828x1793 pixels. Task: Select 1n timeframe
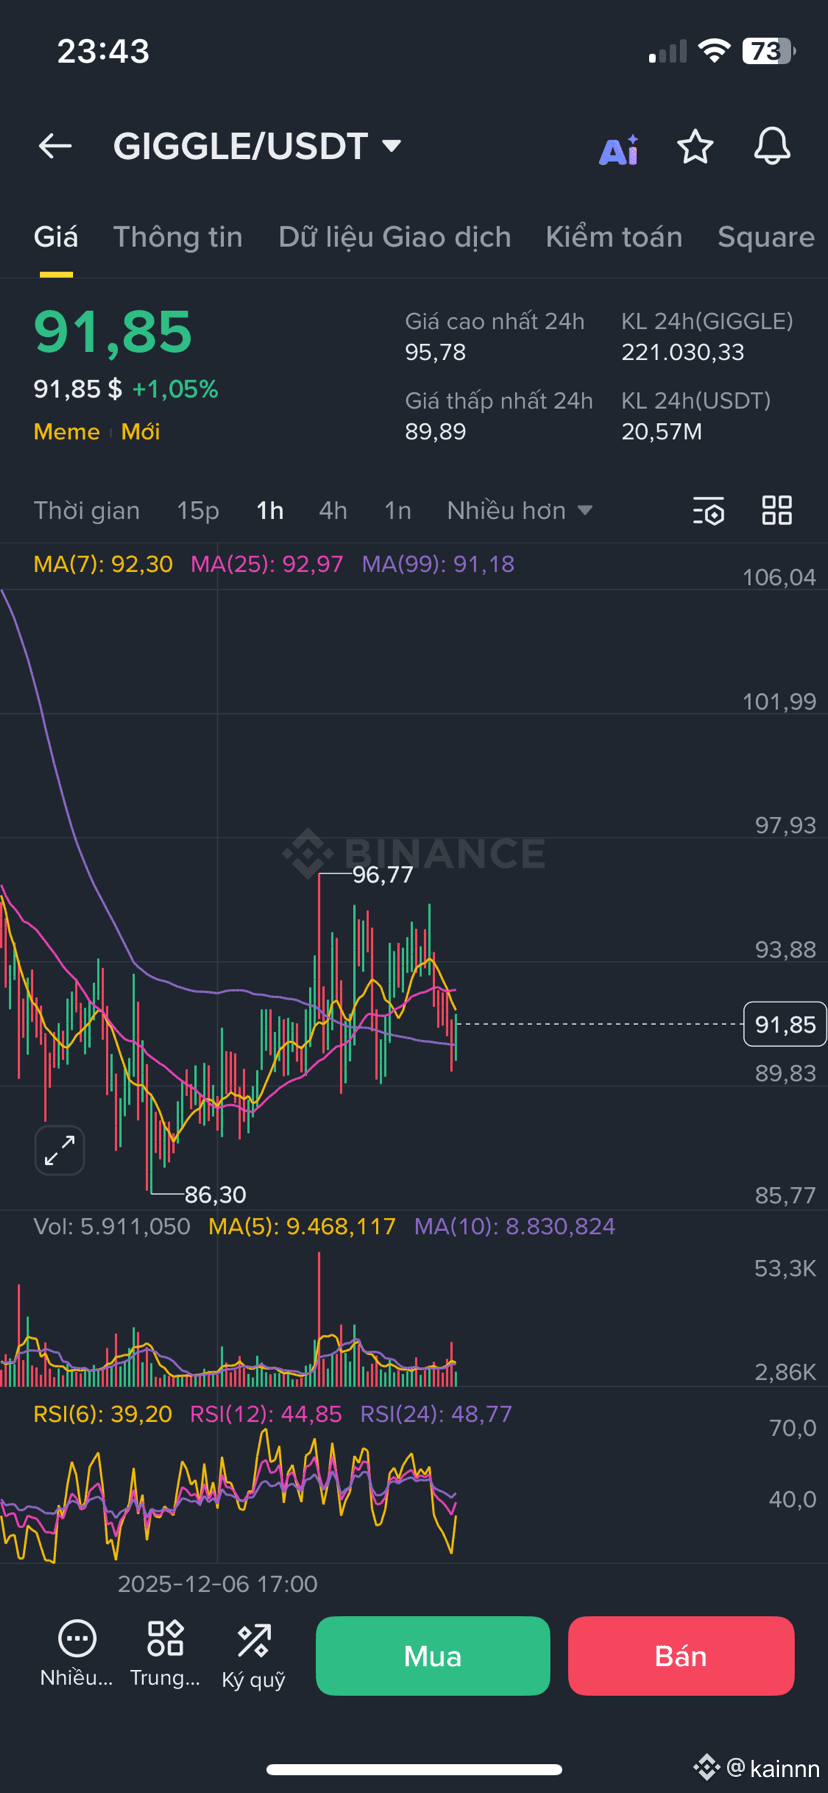(398, 510)
